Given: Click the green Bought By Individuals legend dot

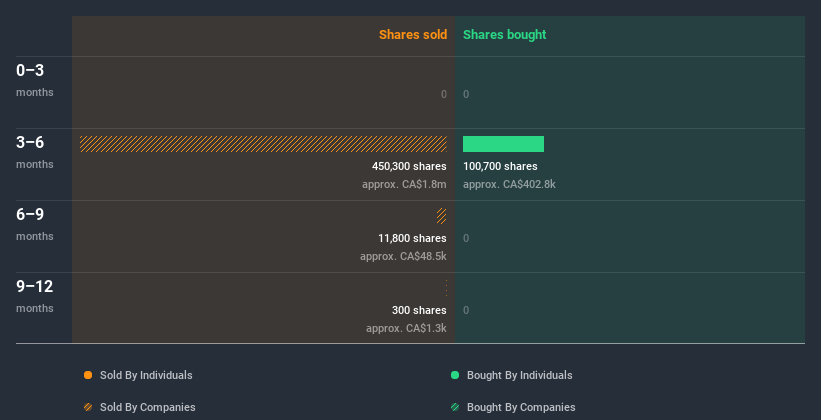Looking at the screenshot, I should 455,375.
